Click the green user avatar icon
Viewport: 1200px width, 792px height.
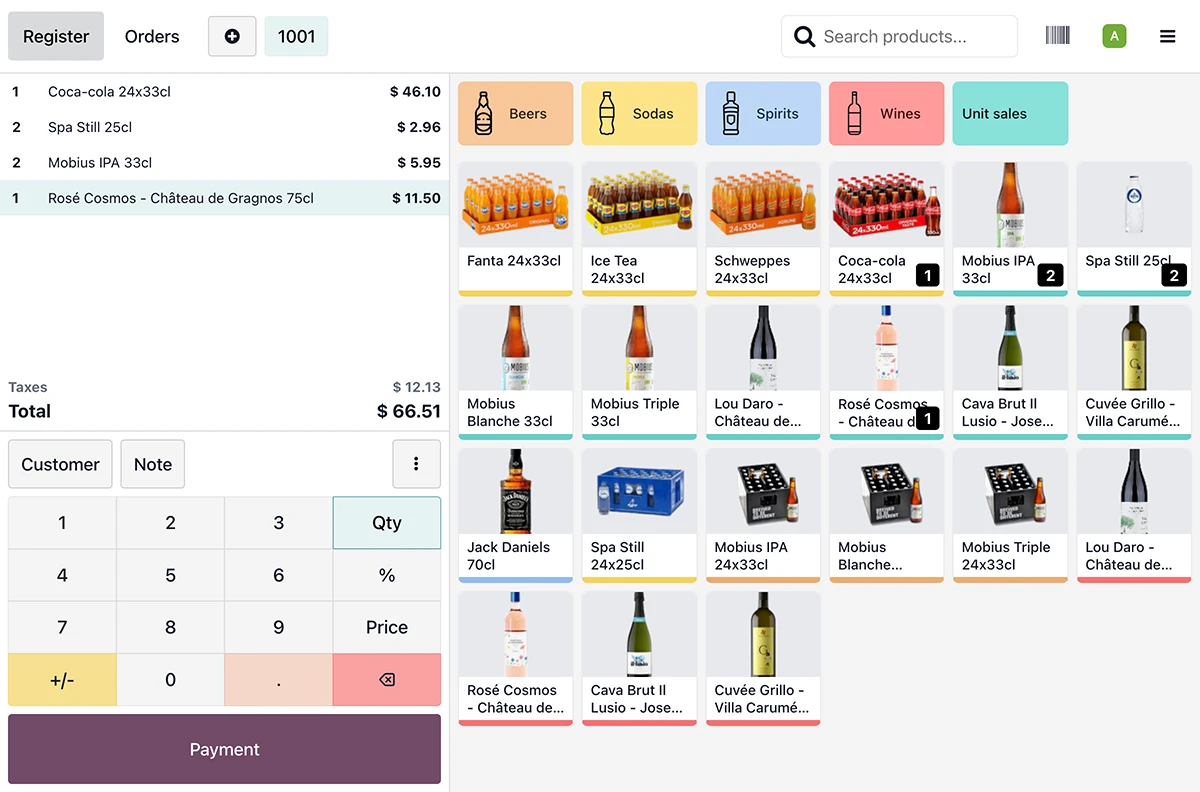(1114, 37)
